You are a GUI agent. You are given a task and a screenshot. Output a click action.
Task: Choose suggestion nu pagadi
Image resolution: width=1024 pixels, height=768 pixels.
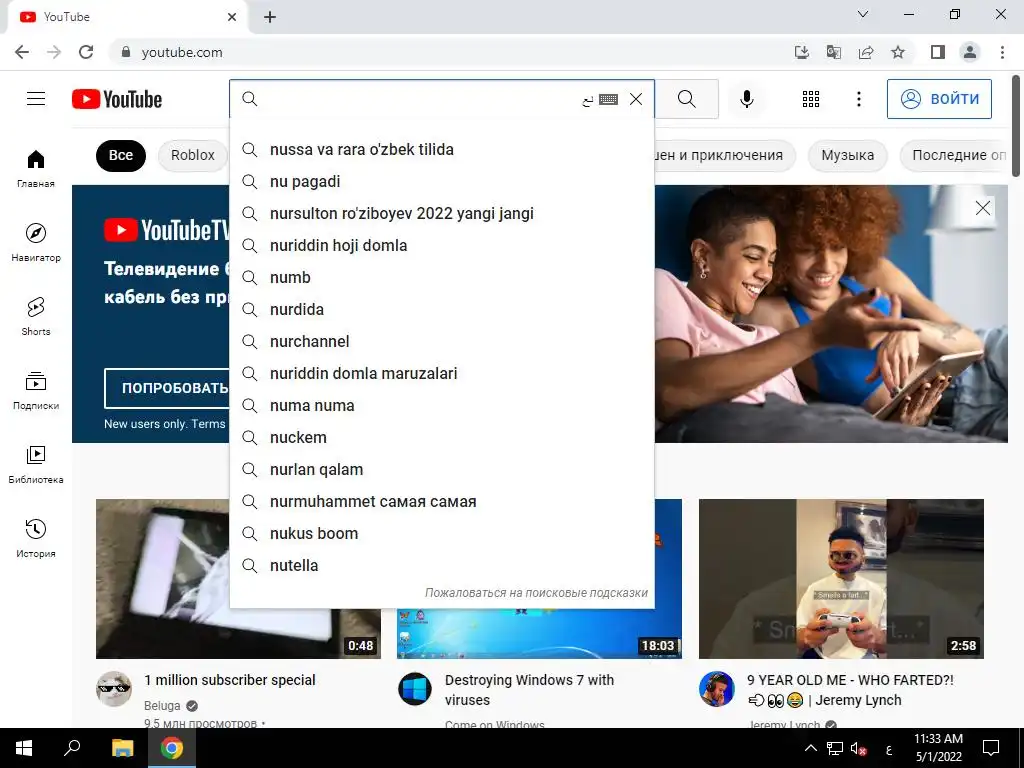(x=441, y=182)
